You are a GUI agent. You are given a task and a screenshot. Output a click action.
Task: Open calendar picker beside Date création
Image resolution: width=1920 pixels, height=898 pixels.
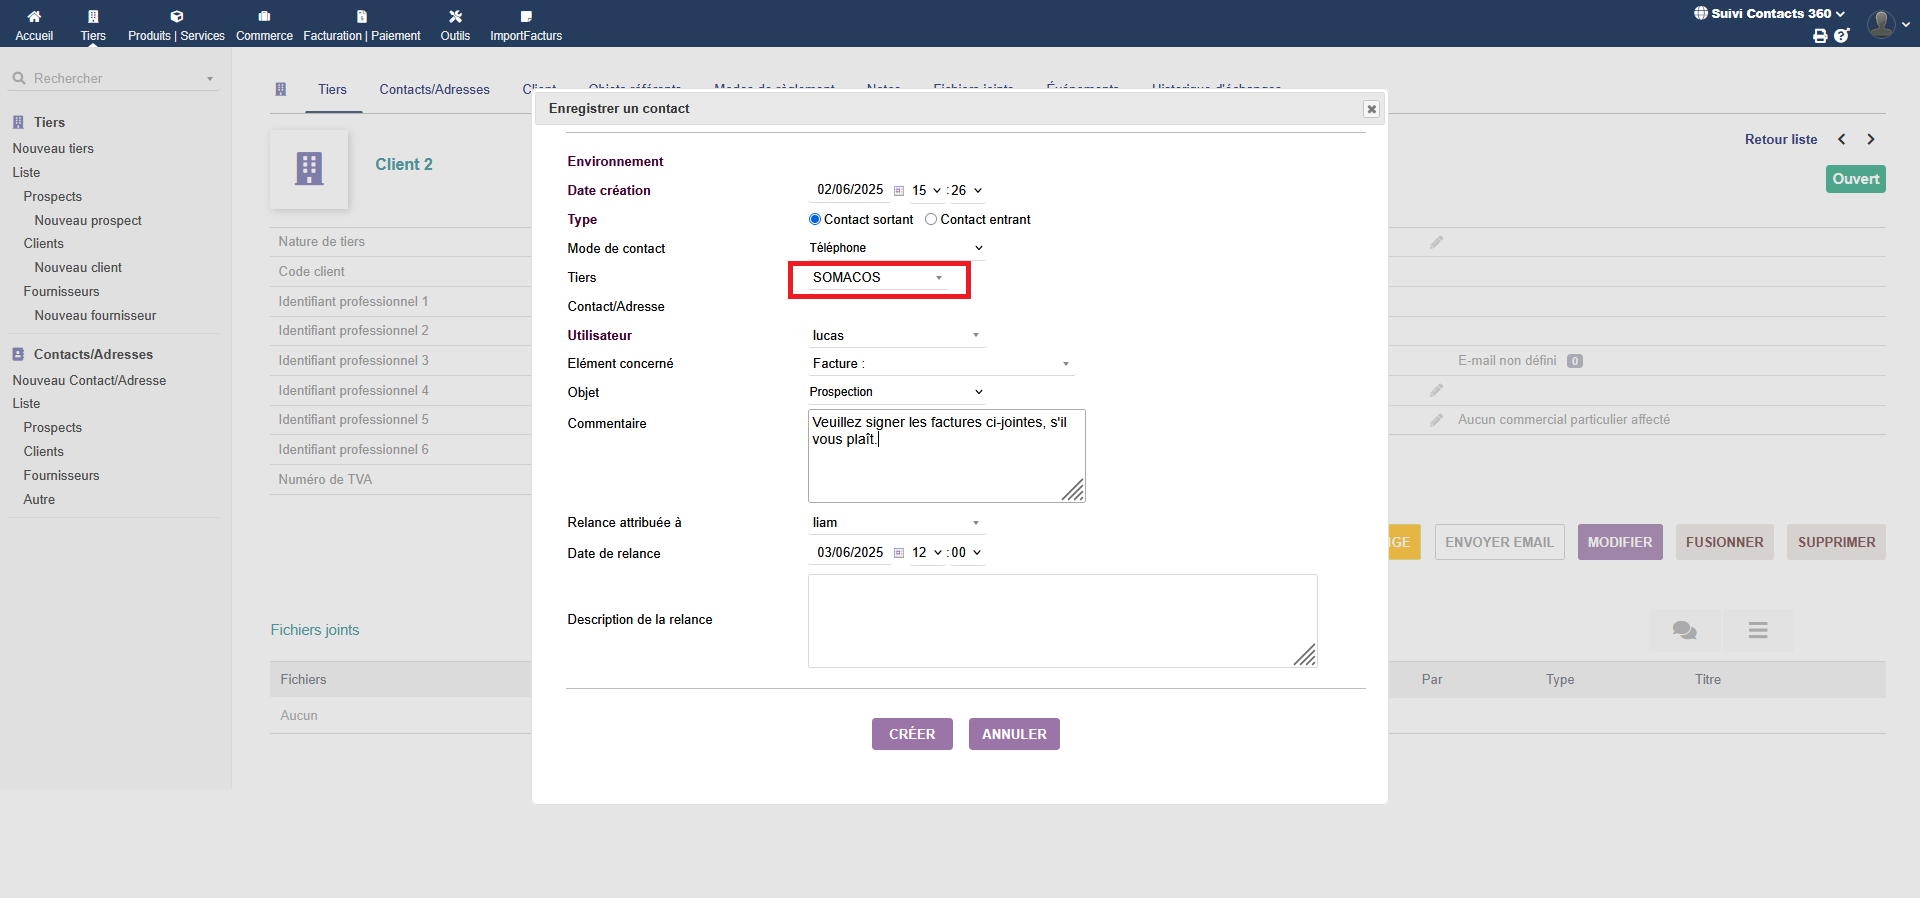click(x=899, y=191)
